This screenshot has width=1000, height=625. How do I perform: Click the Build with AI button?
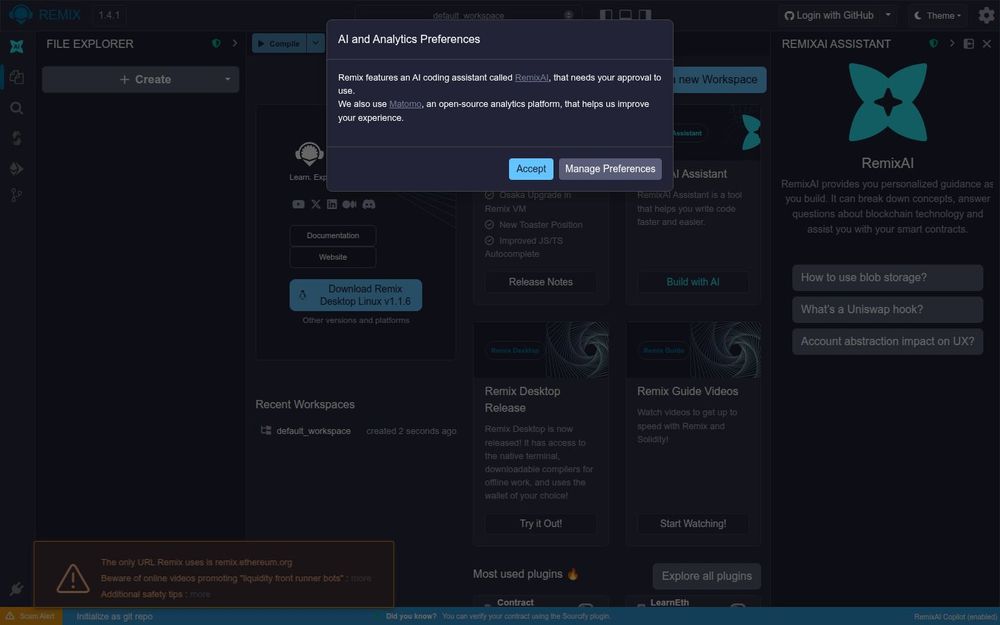693,282
